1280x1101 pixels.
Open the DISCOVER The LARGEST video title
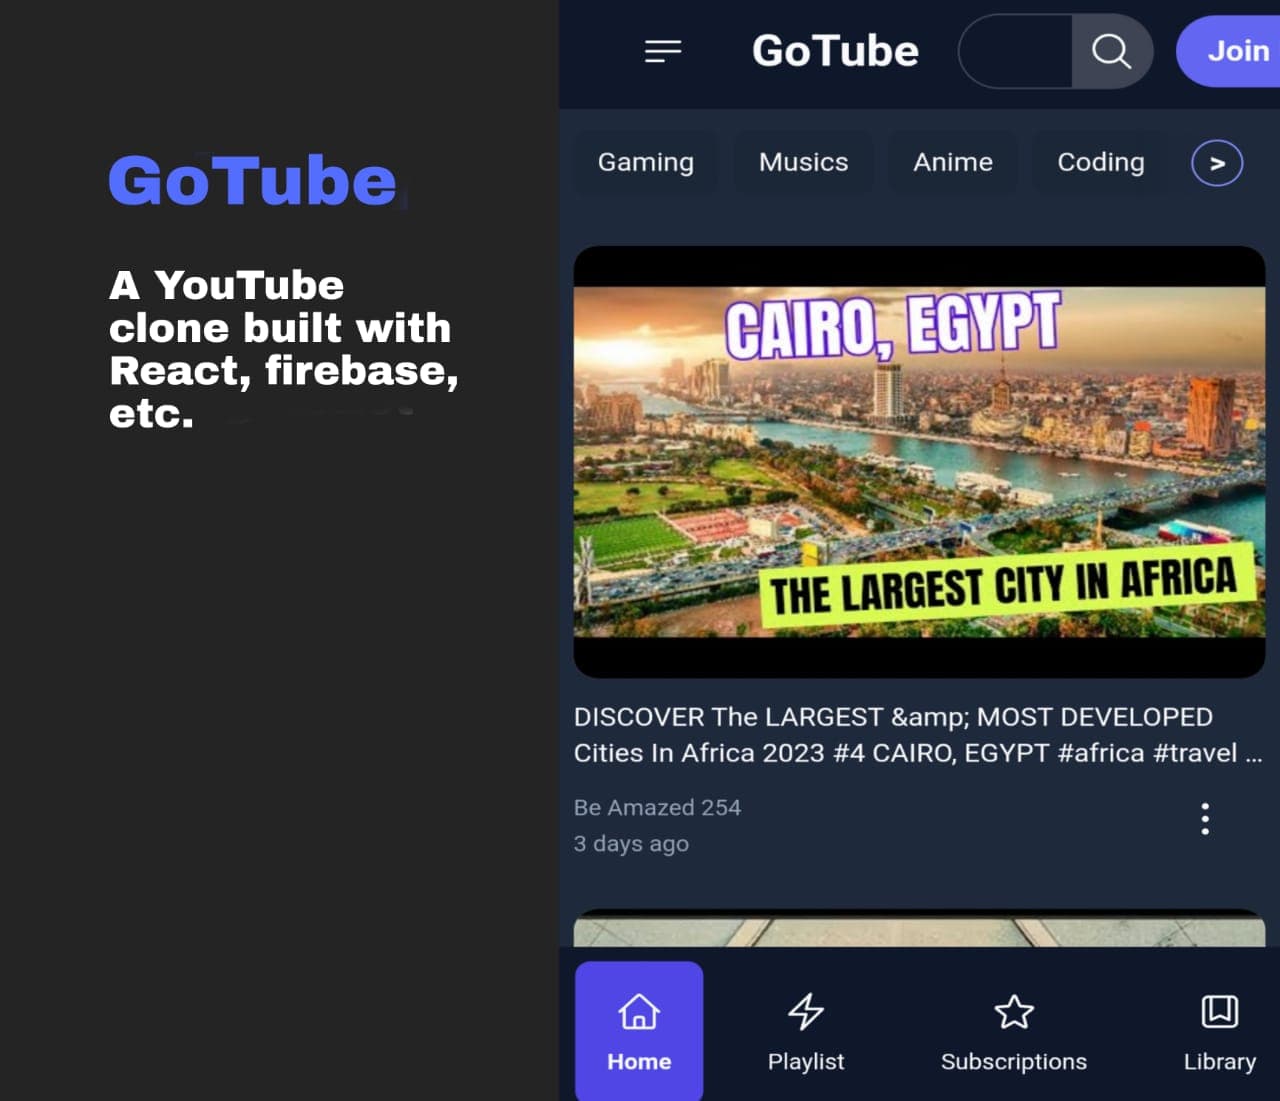pos(918,735)
